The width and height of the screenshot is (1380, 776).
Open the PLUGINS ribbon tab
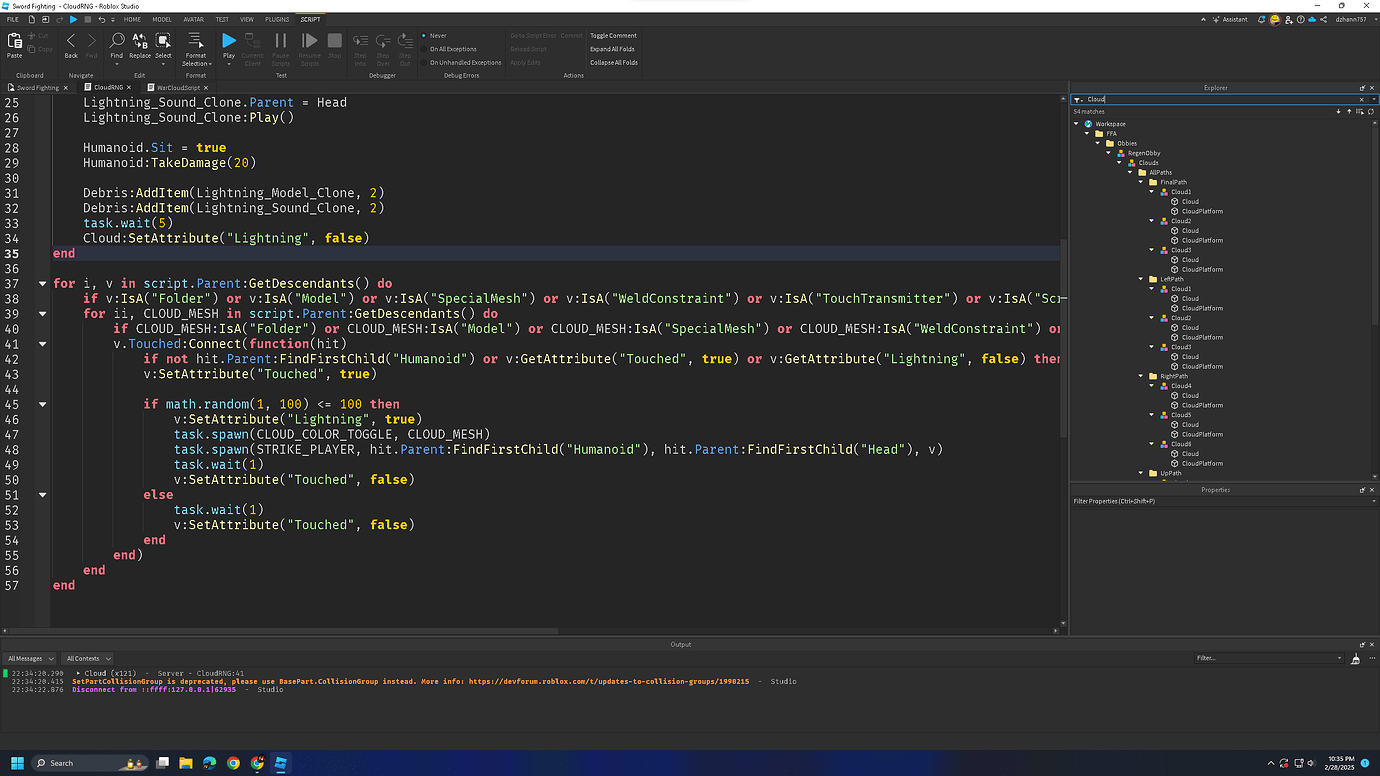tap(278, 19)
